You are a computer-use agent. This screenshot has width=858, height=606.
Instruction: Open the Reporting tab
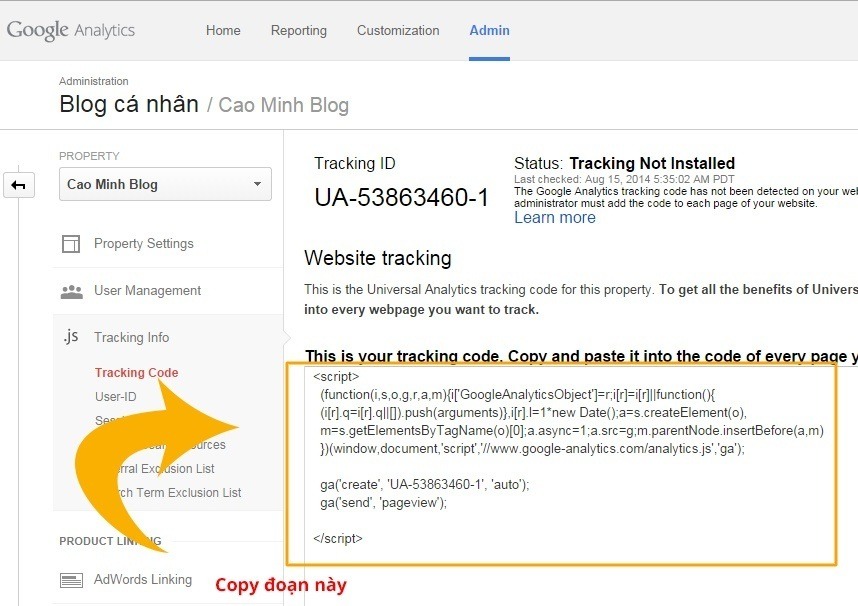point(298,31)
